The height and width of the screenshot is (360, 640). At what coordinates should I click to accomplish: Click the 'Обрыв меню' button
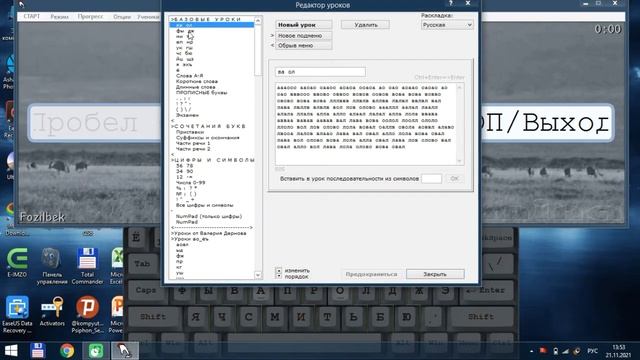[x=304, y=45]
